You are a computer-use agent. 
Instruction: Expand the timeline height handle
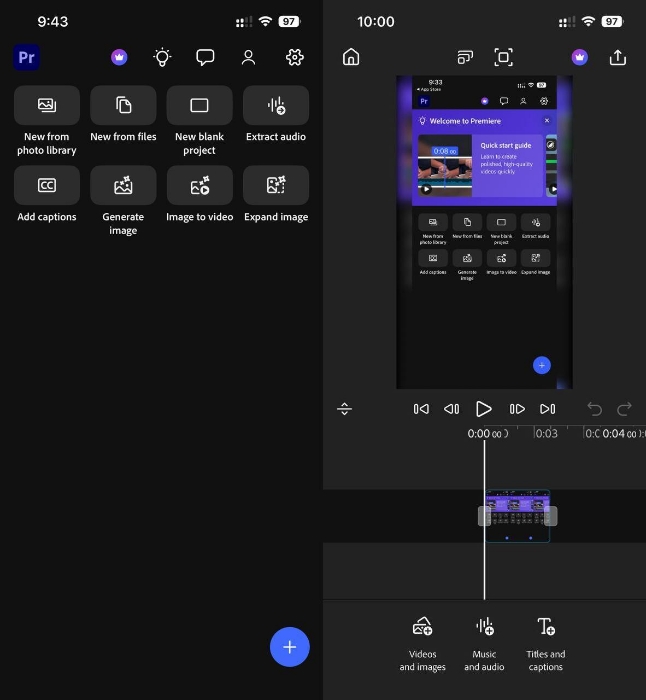[x=344, y=409]
